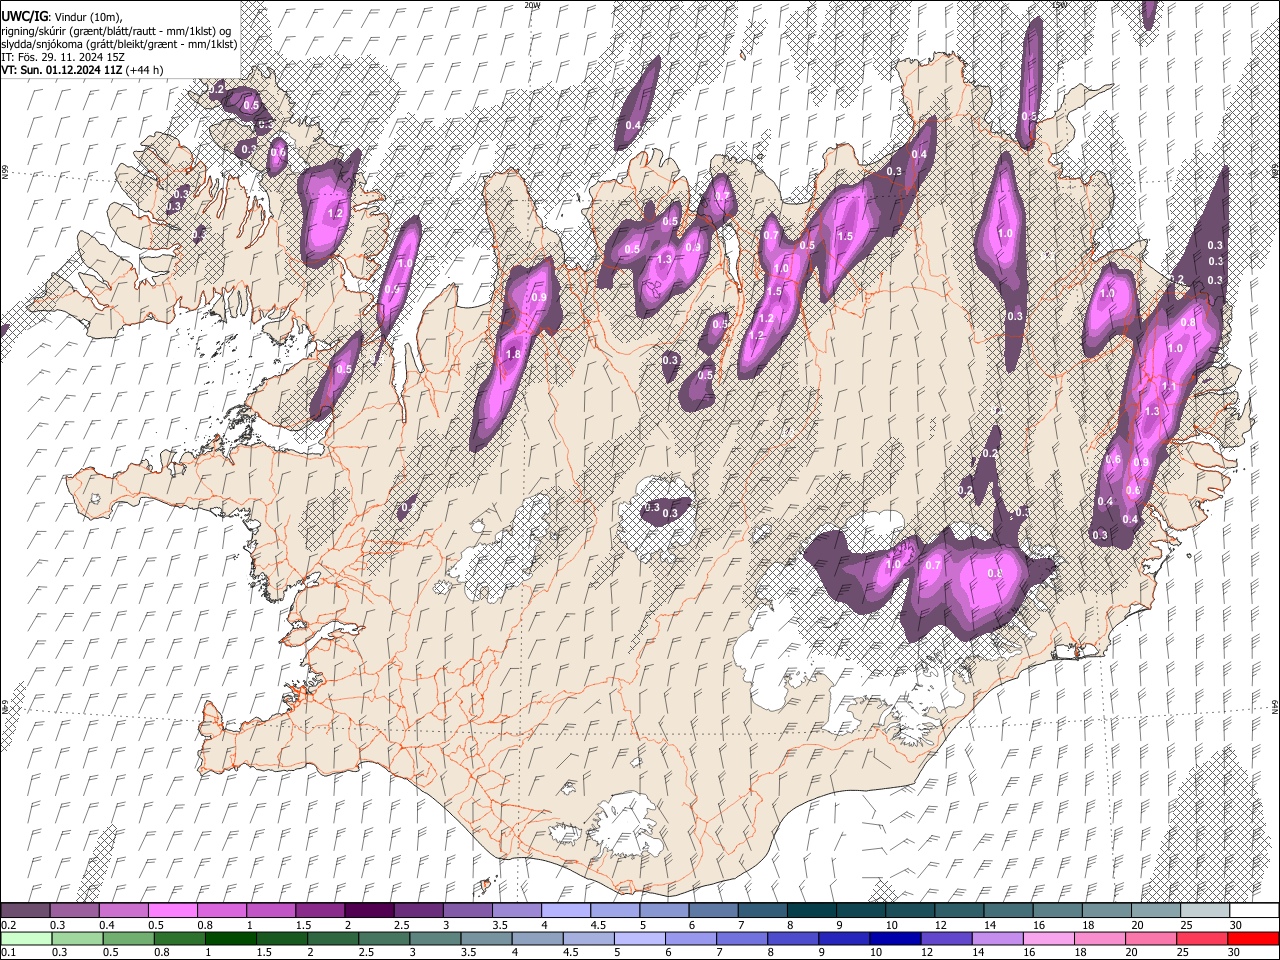Viewport: 1280px width, 960px height.
Task: Click the 'UWC/IG: Vindur (10m),' title line
Action: tap(61, 17)
